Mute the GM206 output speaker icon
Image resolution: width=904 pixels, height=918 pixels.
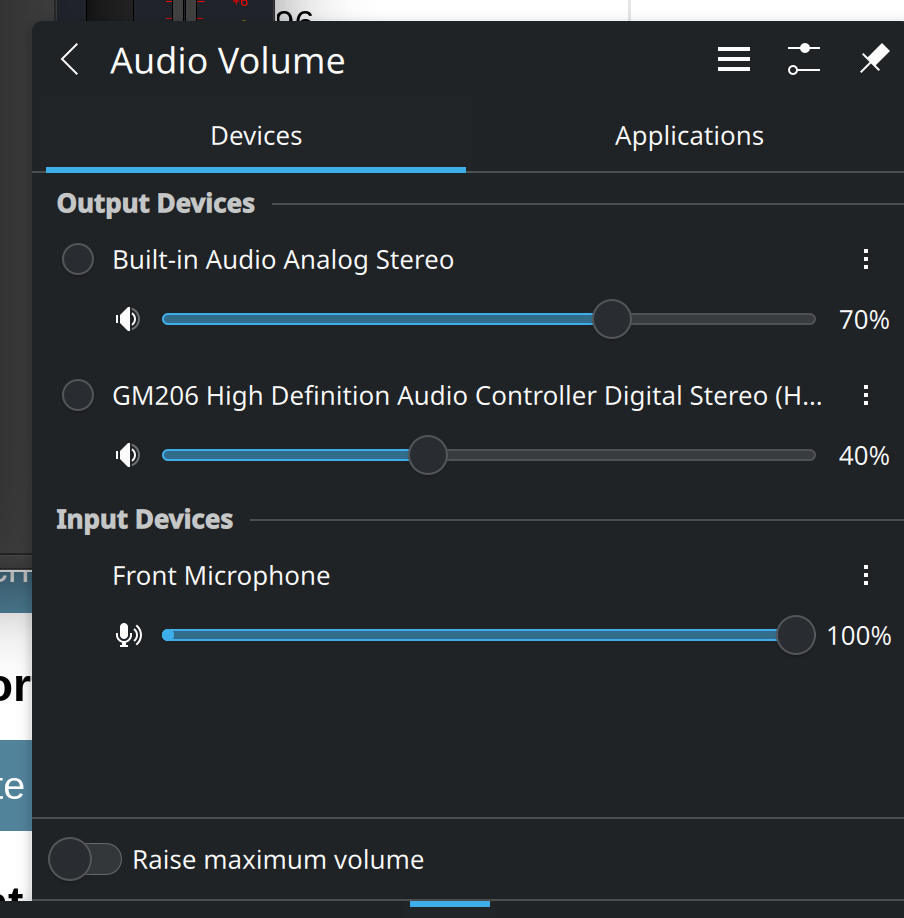[127, 456]
